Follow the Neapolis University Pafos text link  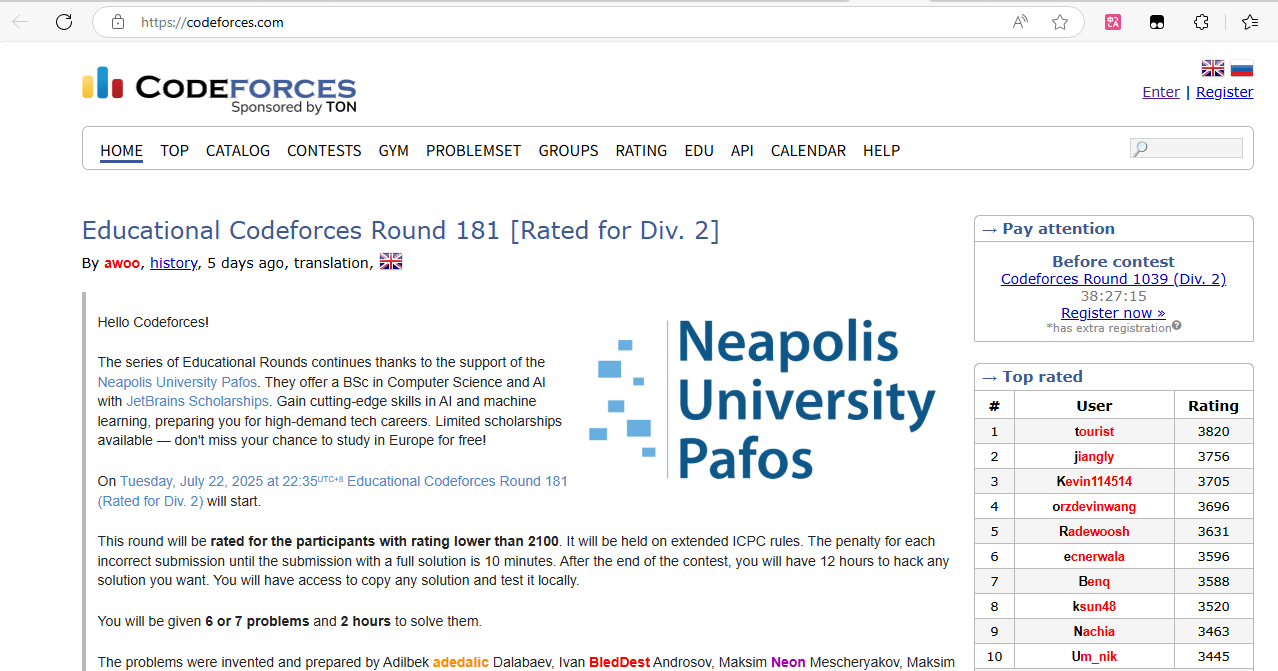[178, 382]
